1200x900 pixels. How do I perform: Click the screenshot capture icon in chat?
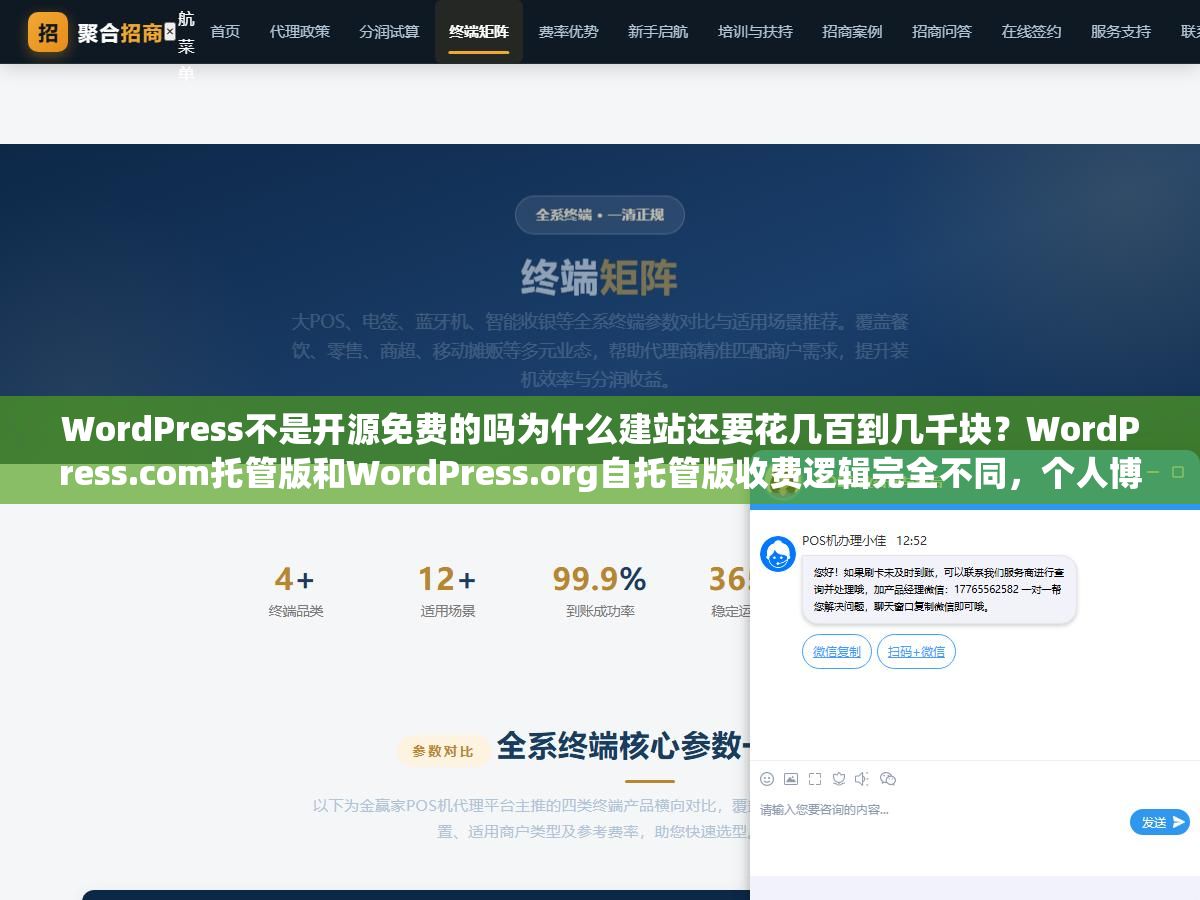815,779
